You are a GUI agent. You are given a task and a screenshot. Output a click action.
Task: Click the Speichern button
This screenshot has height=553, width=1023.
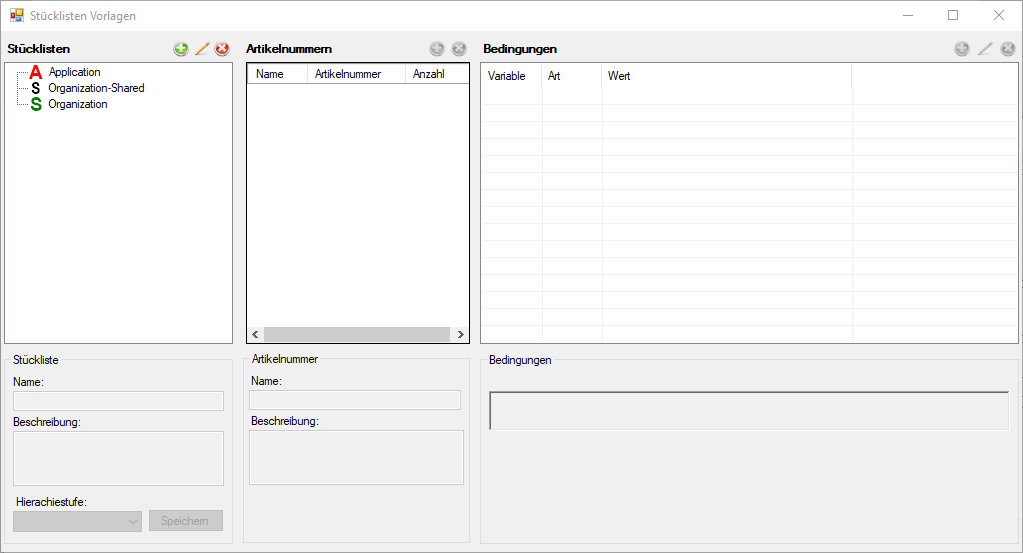[x=185, y=520]
